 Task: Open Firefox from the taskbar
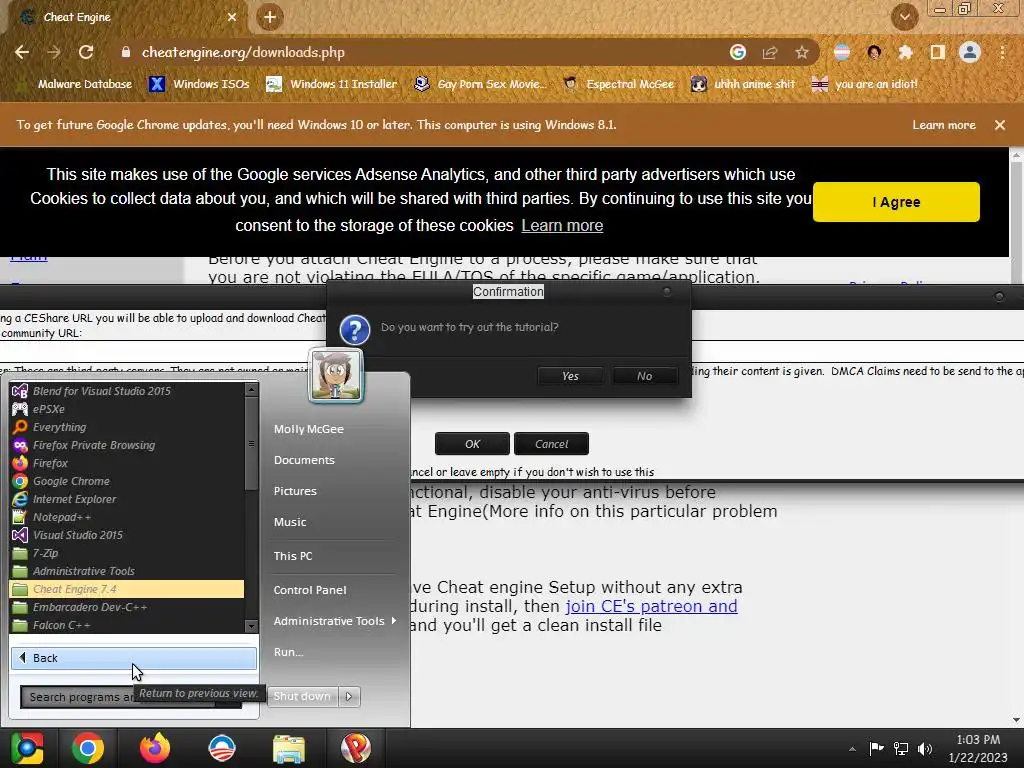coord(155,748)
